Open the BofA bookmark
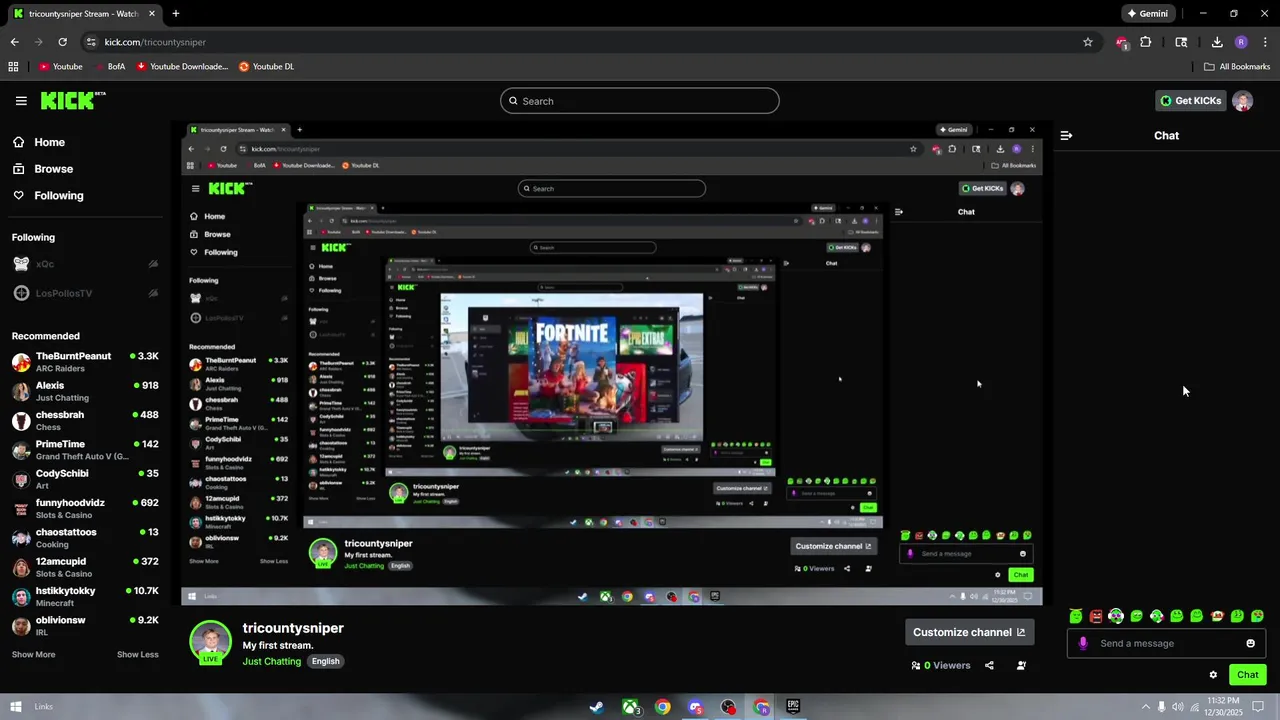The width and height of the screenshot is (1280, 720). [109, 67]
